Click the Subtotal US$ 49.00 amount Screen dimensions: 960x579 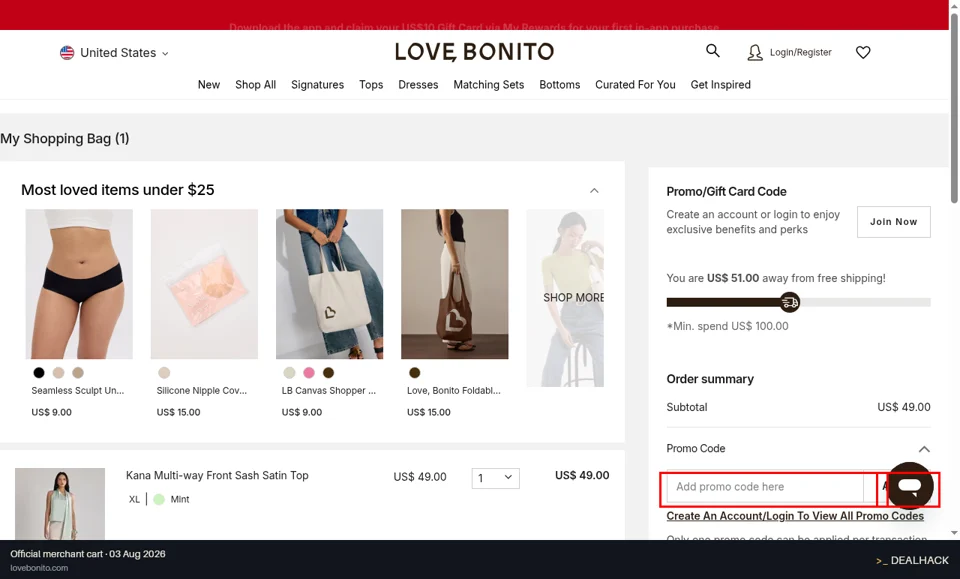[x=904, y=408]
